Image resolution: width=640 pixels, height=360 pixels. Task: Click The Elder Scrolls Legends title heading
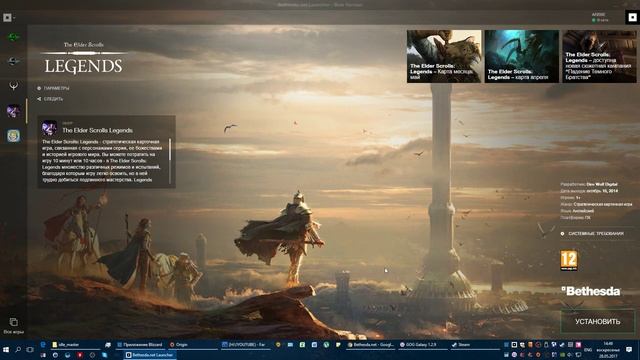pos(97,130)
